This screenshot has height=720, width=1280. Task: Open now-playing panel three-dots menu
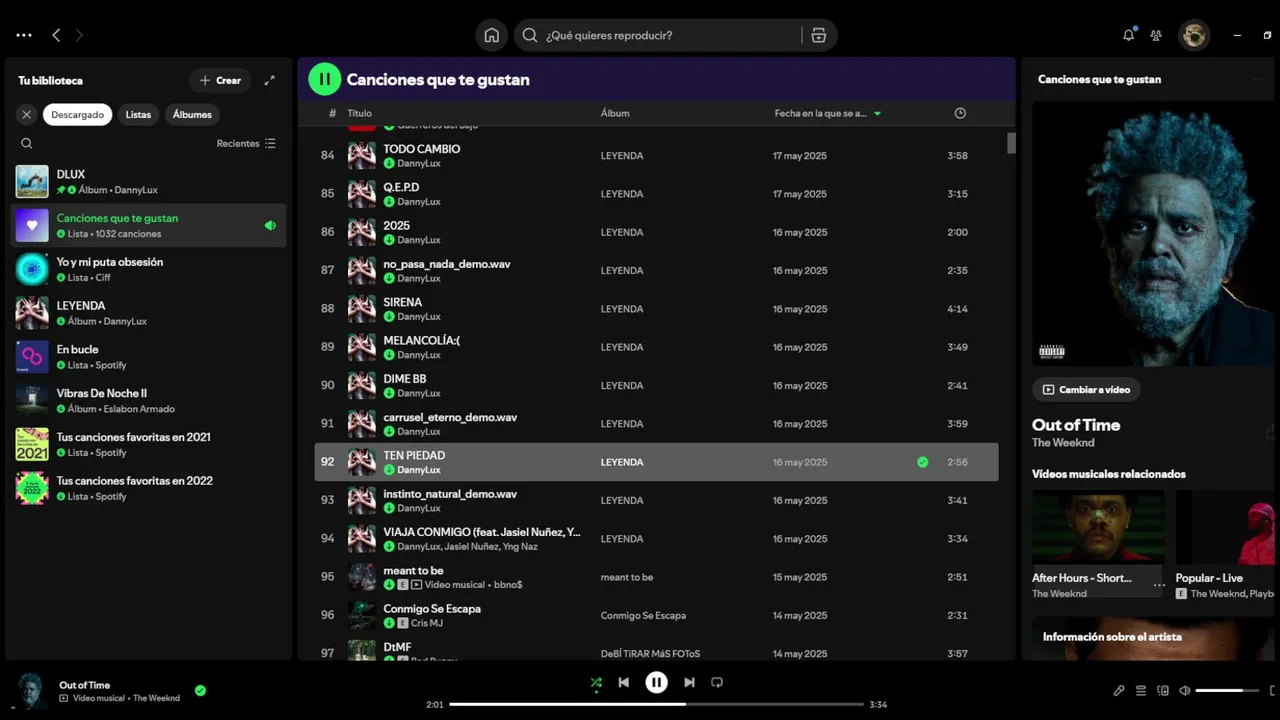pyautogui.click(x=1258, y=79)
